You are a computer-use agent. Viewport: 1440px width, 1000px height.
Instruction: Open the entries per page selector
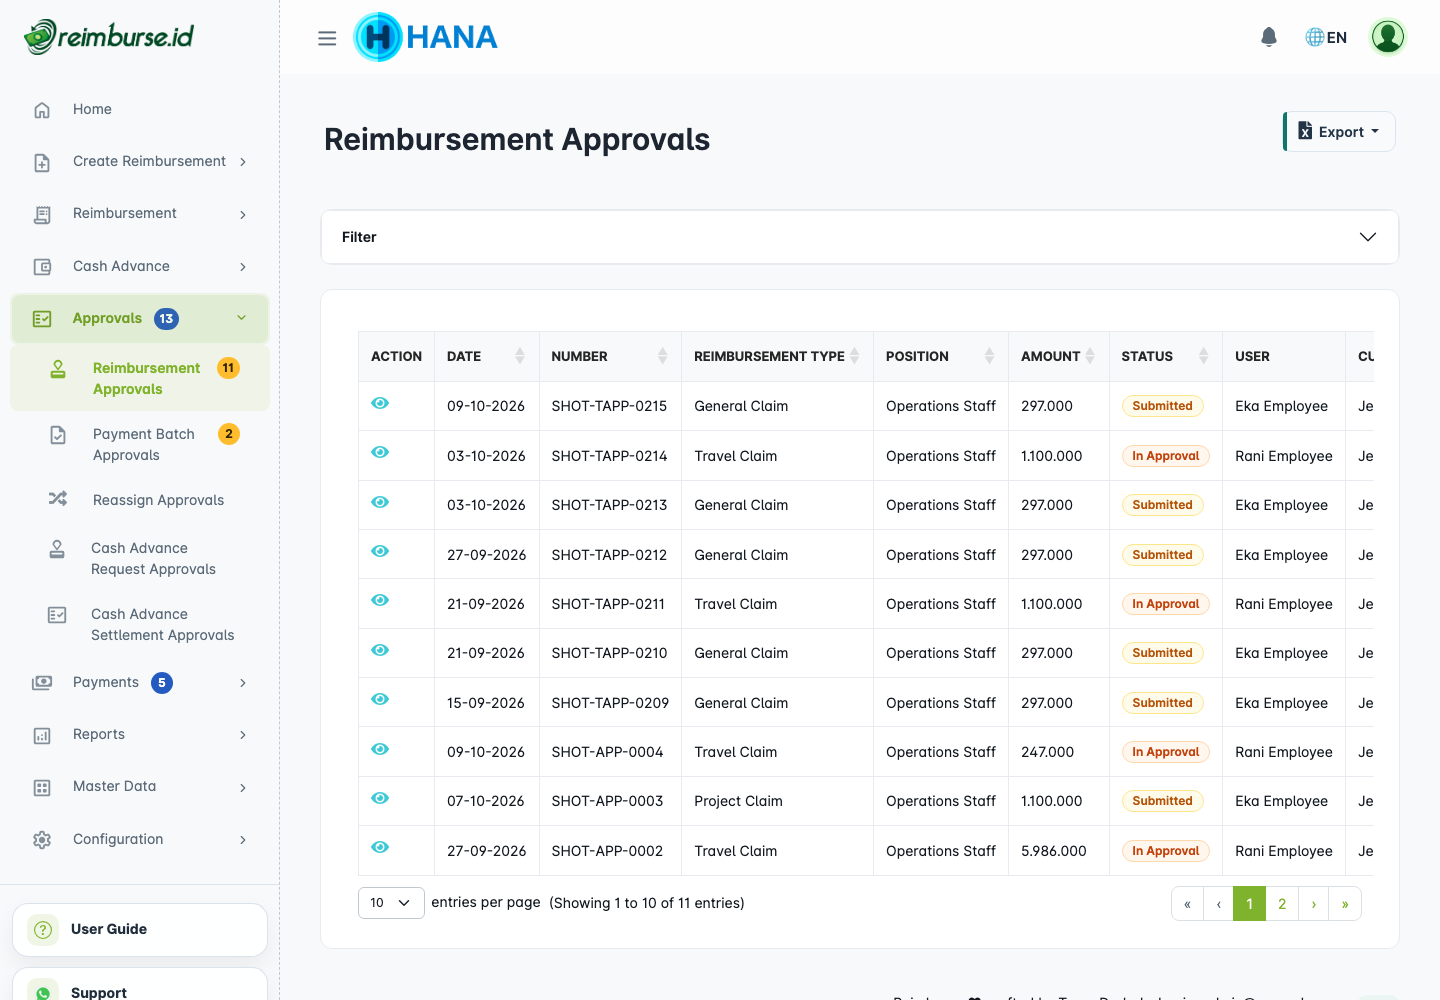tap(391, 903)
